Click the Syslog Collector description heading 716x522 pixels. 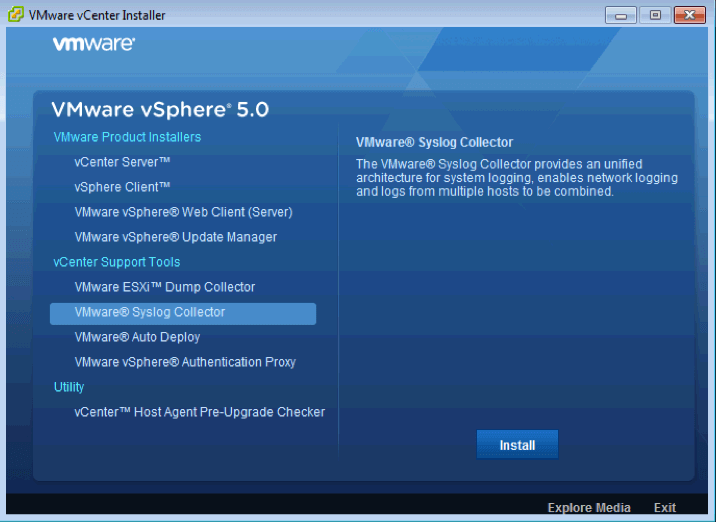[434, 142]
